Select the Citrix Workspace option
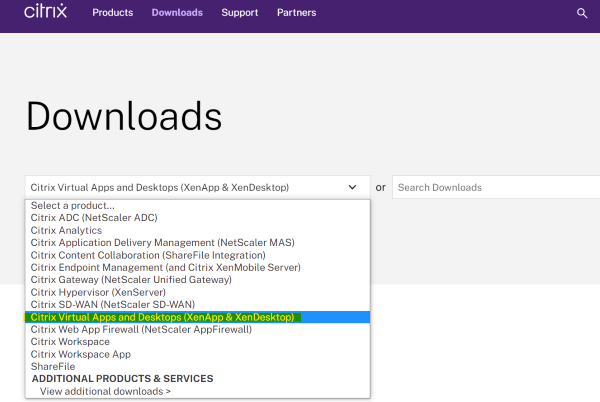Image resolution: width=600 pixels, height=402 pixels. click(x=197, y=342)
